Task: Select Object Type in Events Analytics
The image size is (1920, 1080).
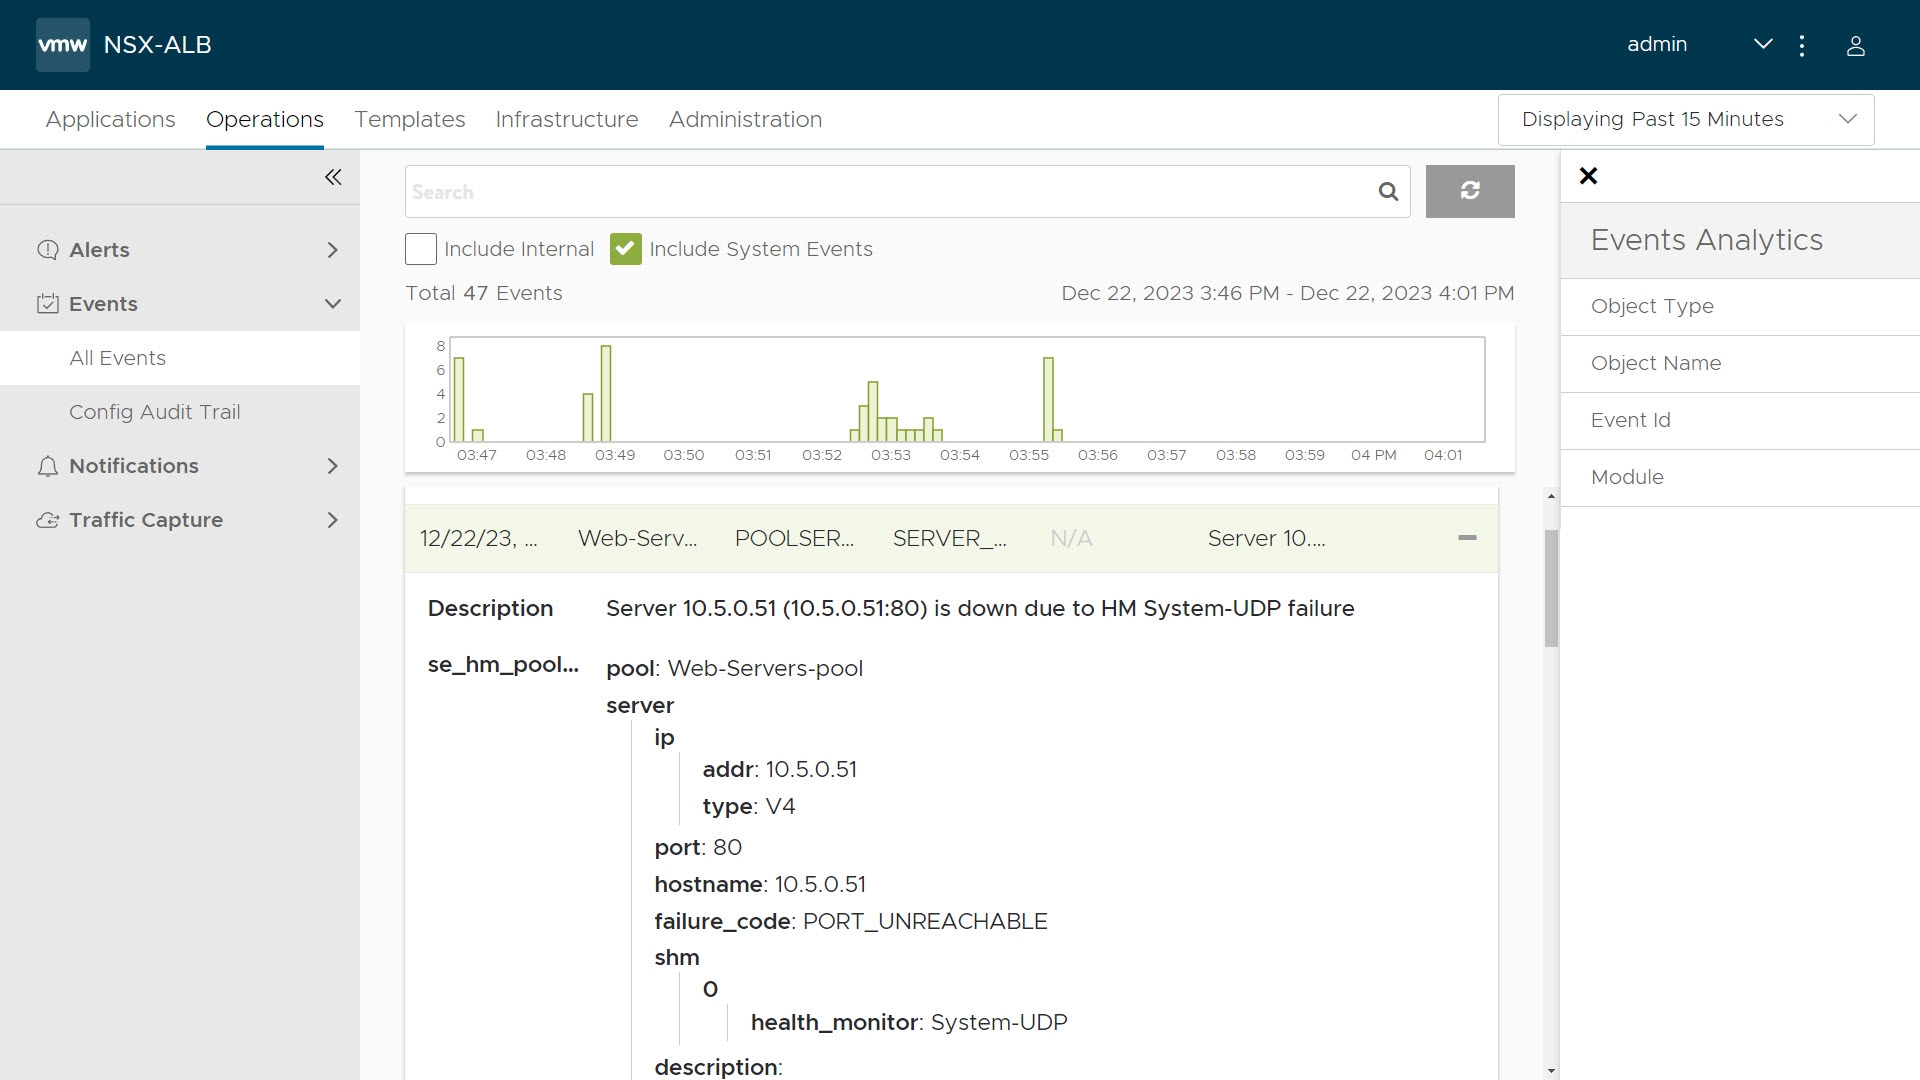Action: coord(1651,306)
